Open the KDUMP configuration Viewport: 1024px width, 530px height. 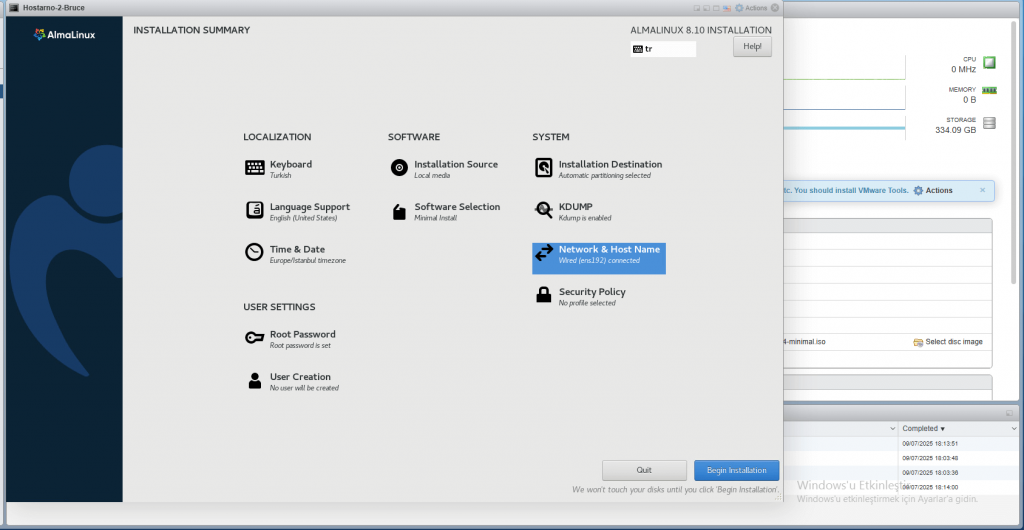(x=573, y=211)
